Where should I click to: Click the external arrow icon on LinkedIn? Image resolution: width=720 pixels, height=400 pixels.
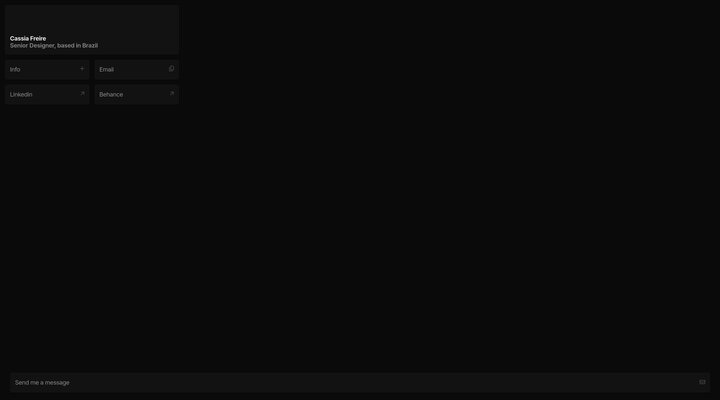(x=82, y=94)
